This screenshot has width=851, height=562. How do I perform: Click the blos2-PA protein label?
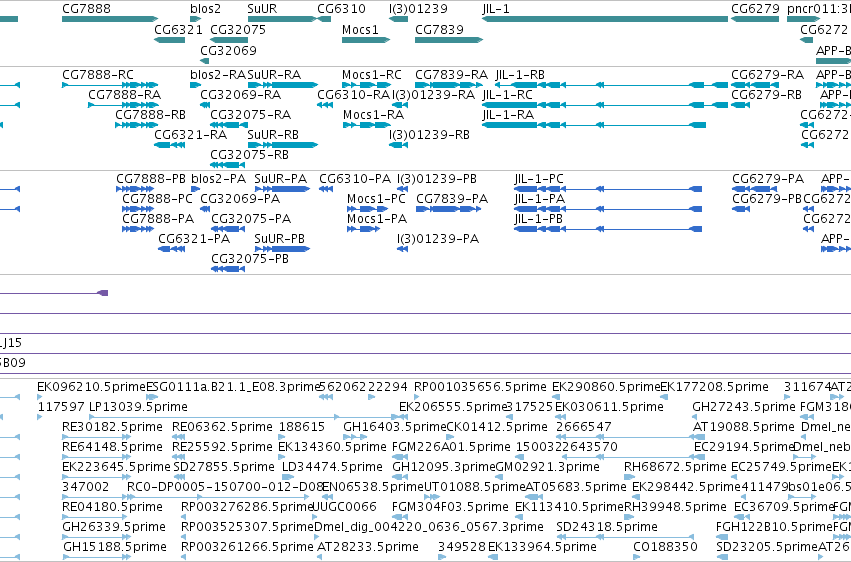click(219, 178)
